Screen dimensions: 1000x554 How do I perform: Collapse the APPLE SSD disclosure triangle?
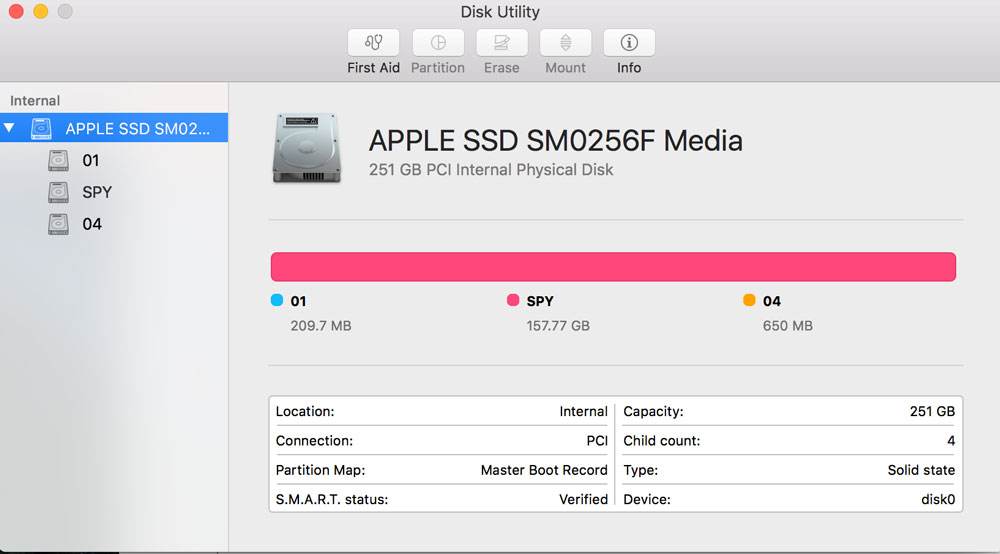(x=9, y=128)
